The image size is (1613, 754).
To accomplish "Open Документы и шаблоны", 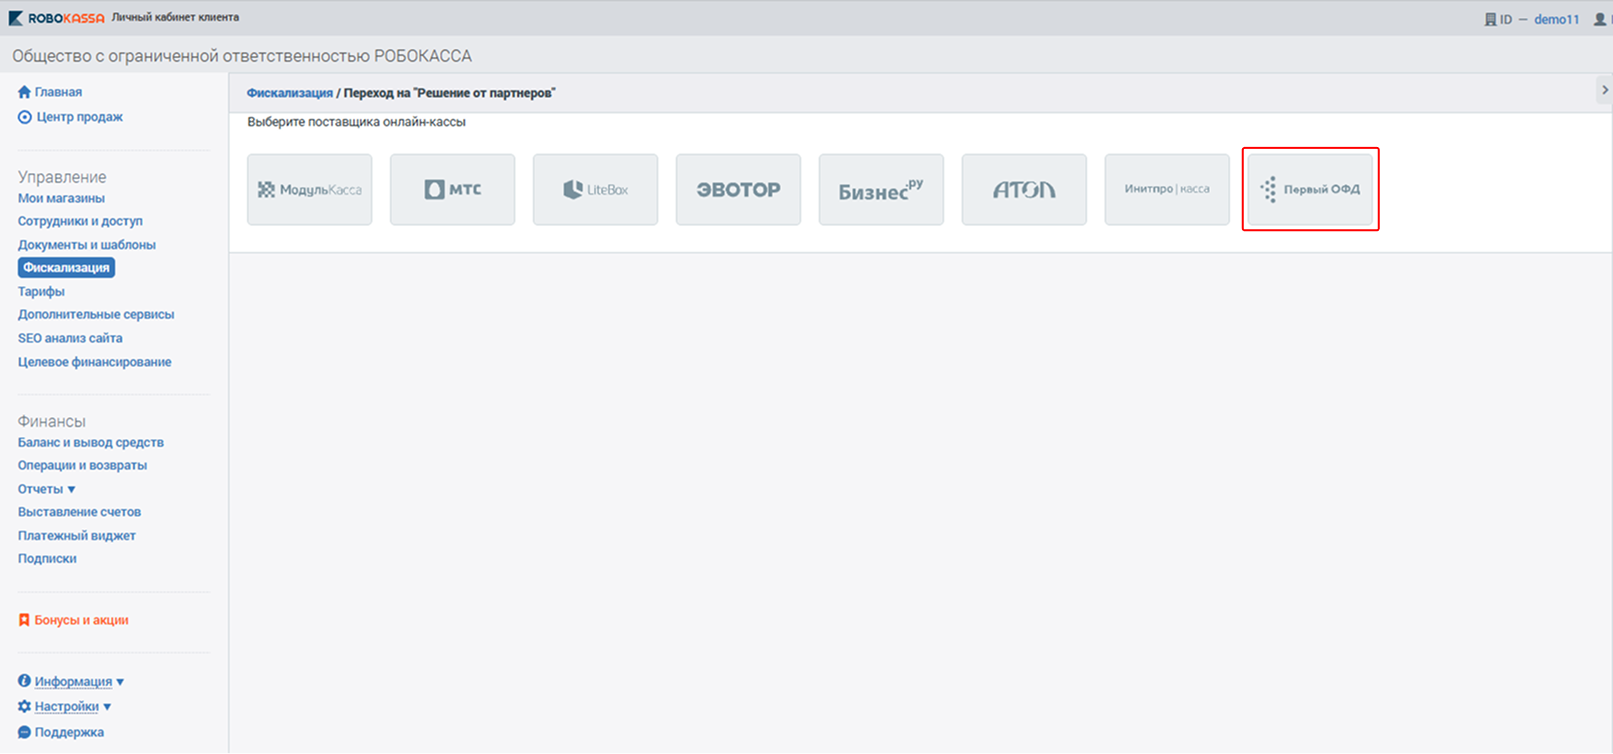I will tap(87, 245).
